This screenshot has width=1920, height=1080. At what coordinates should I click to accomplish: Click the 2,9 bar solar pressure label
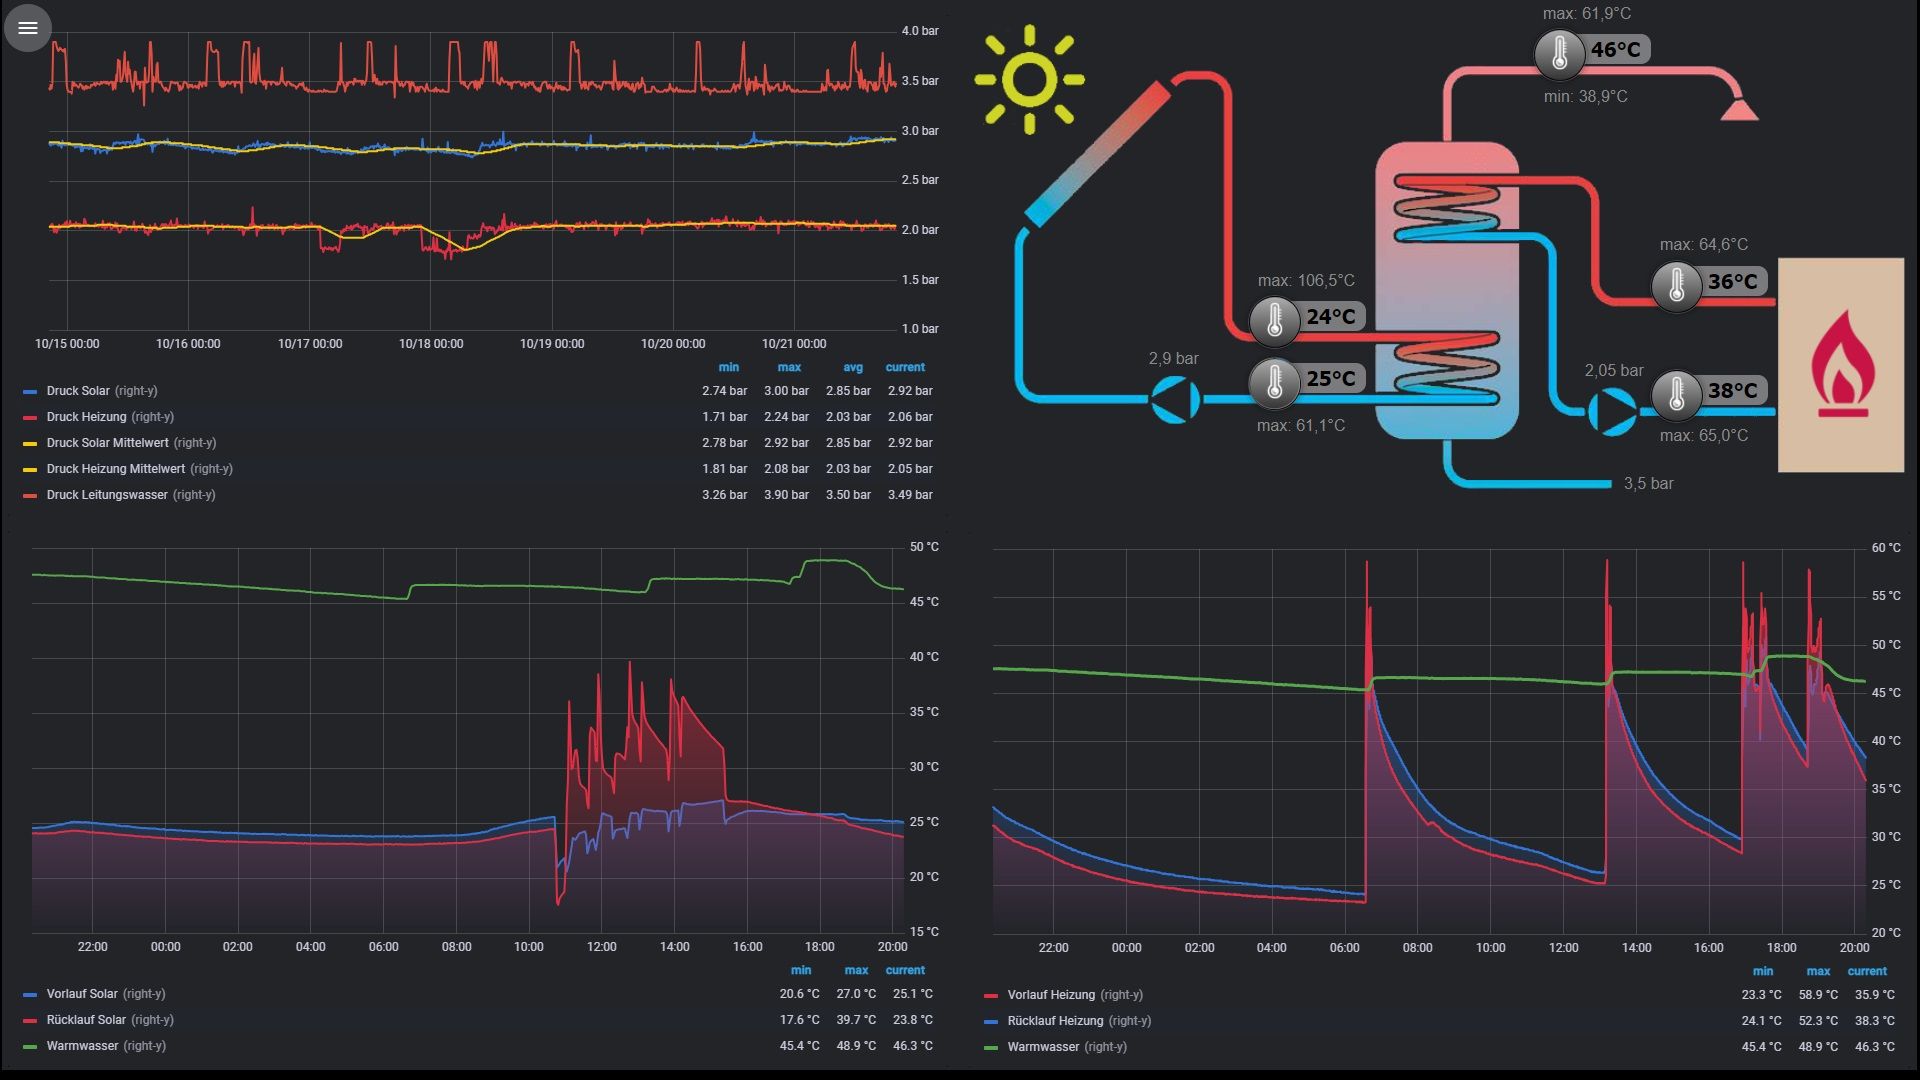coord(1173,358)
